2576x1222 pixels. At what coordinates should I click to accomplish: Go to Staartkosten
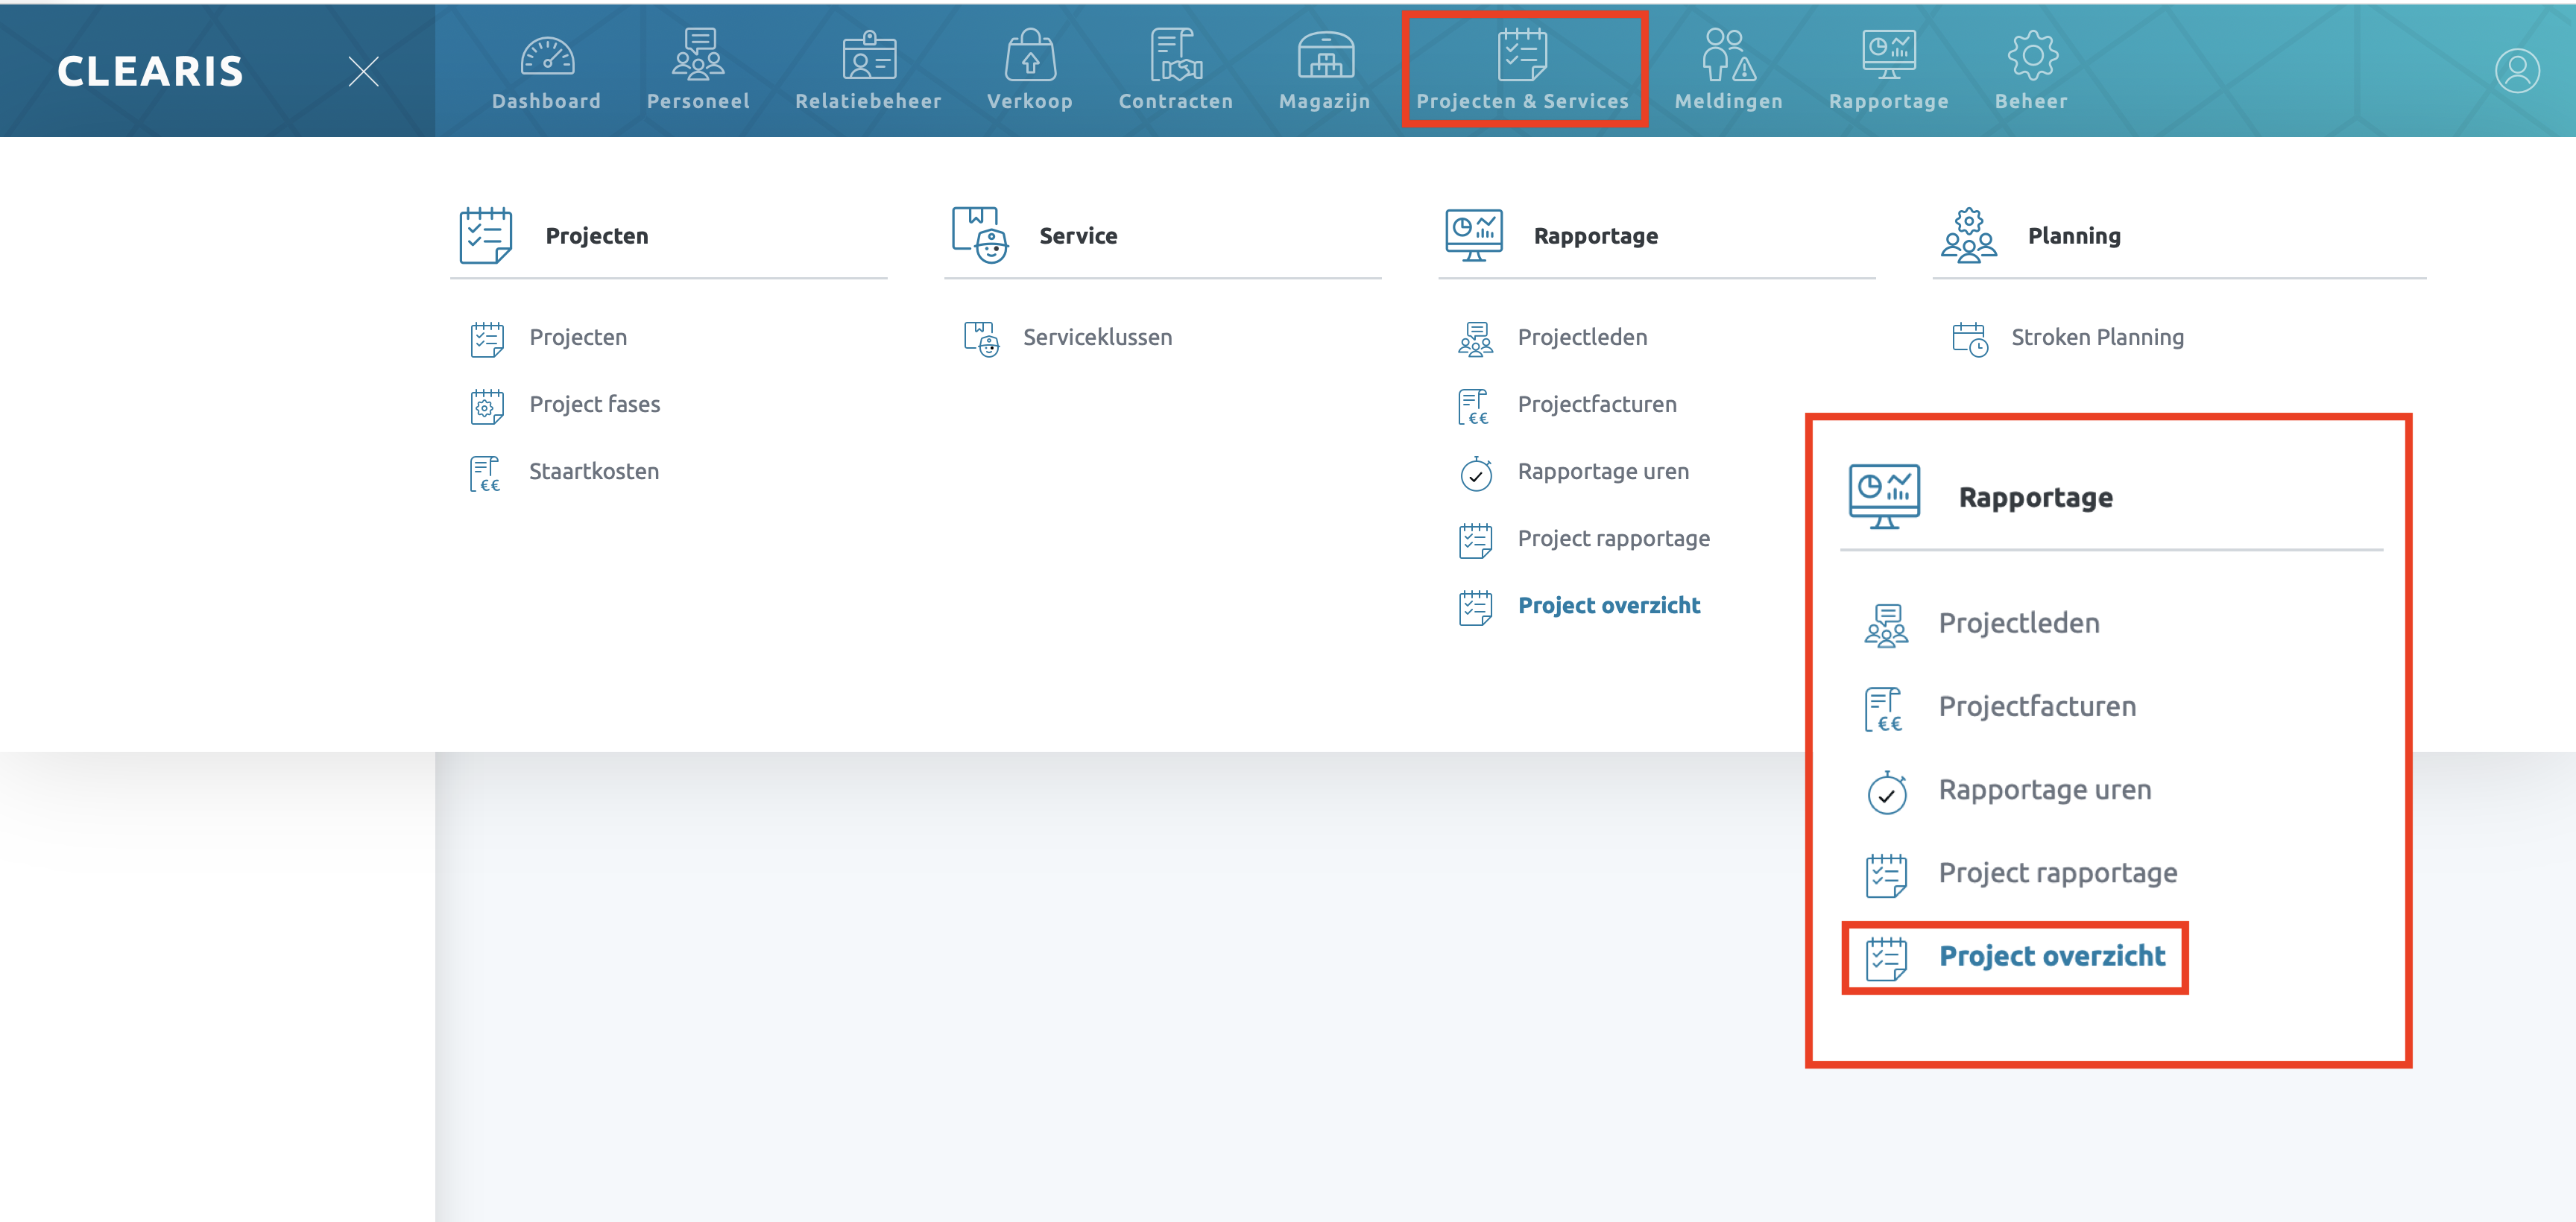[x=593, y=471]
